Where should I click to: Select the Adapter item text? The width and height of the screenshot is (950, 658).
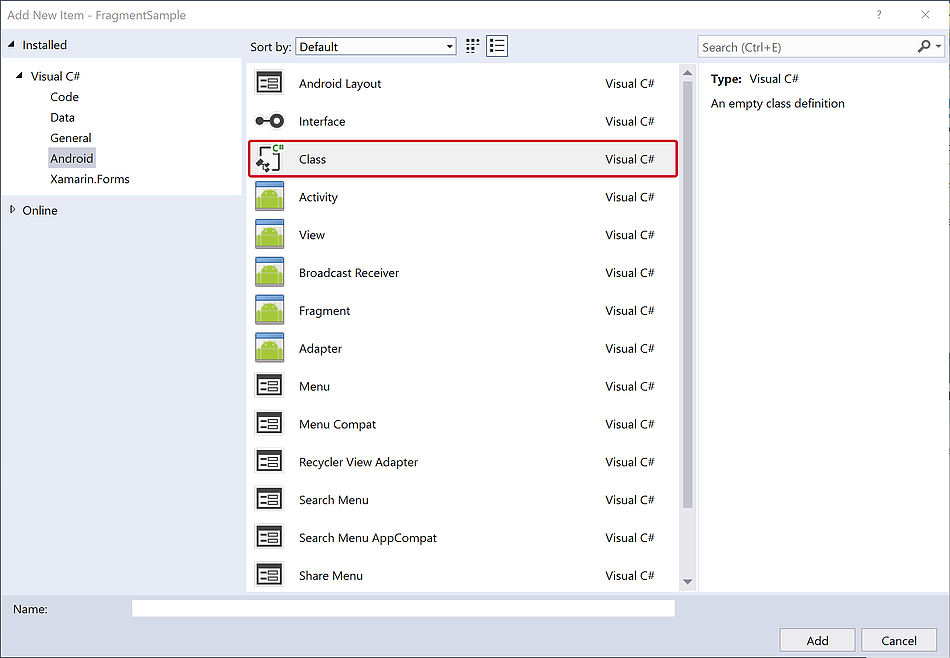(x=320, y=348)
